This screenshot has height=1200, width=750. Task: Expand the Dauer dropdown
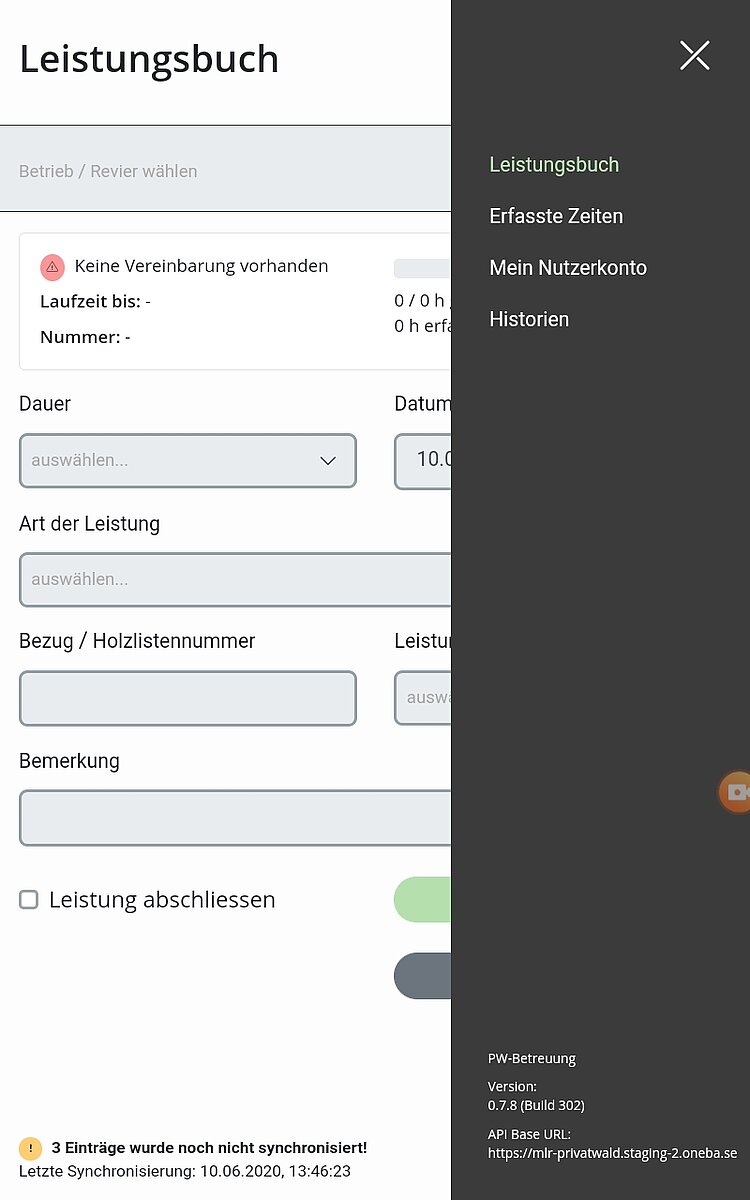(187, 461)
